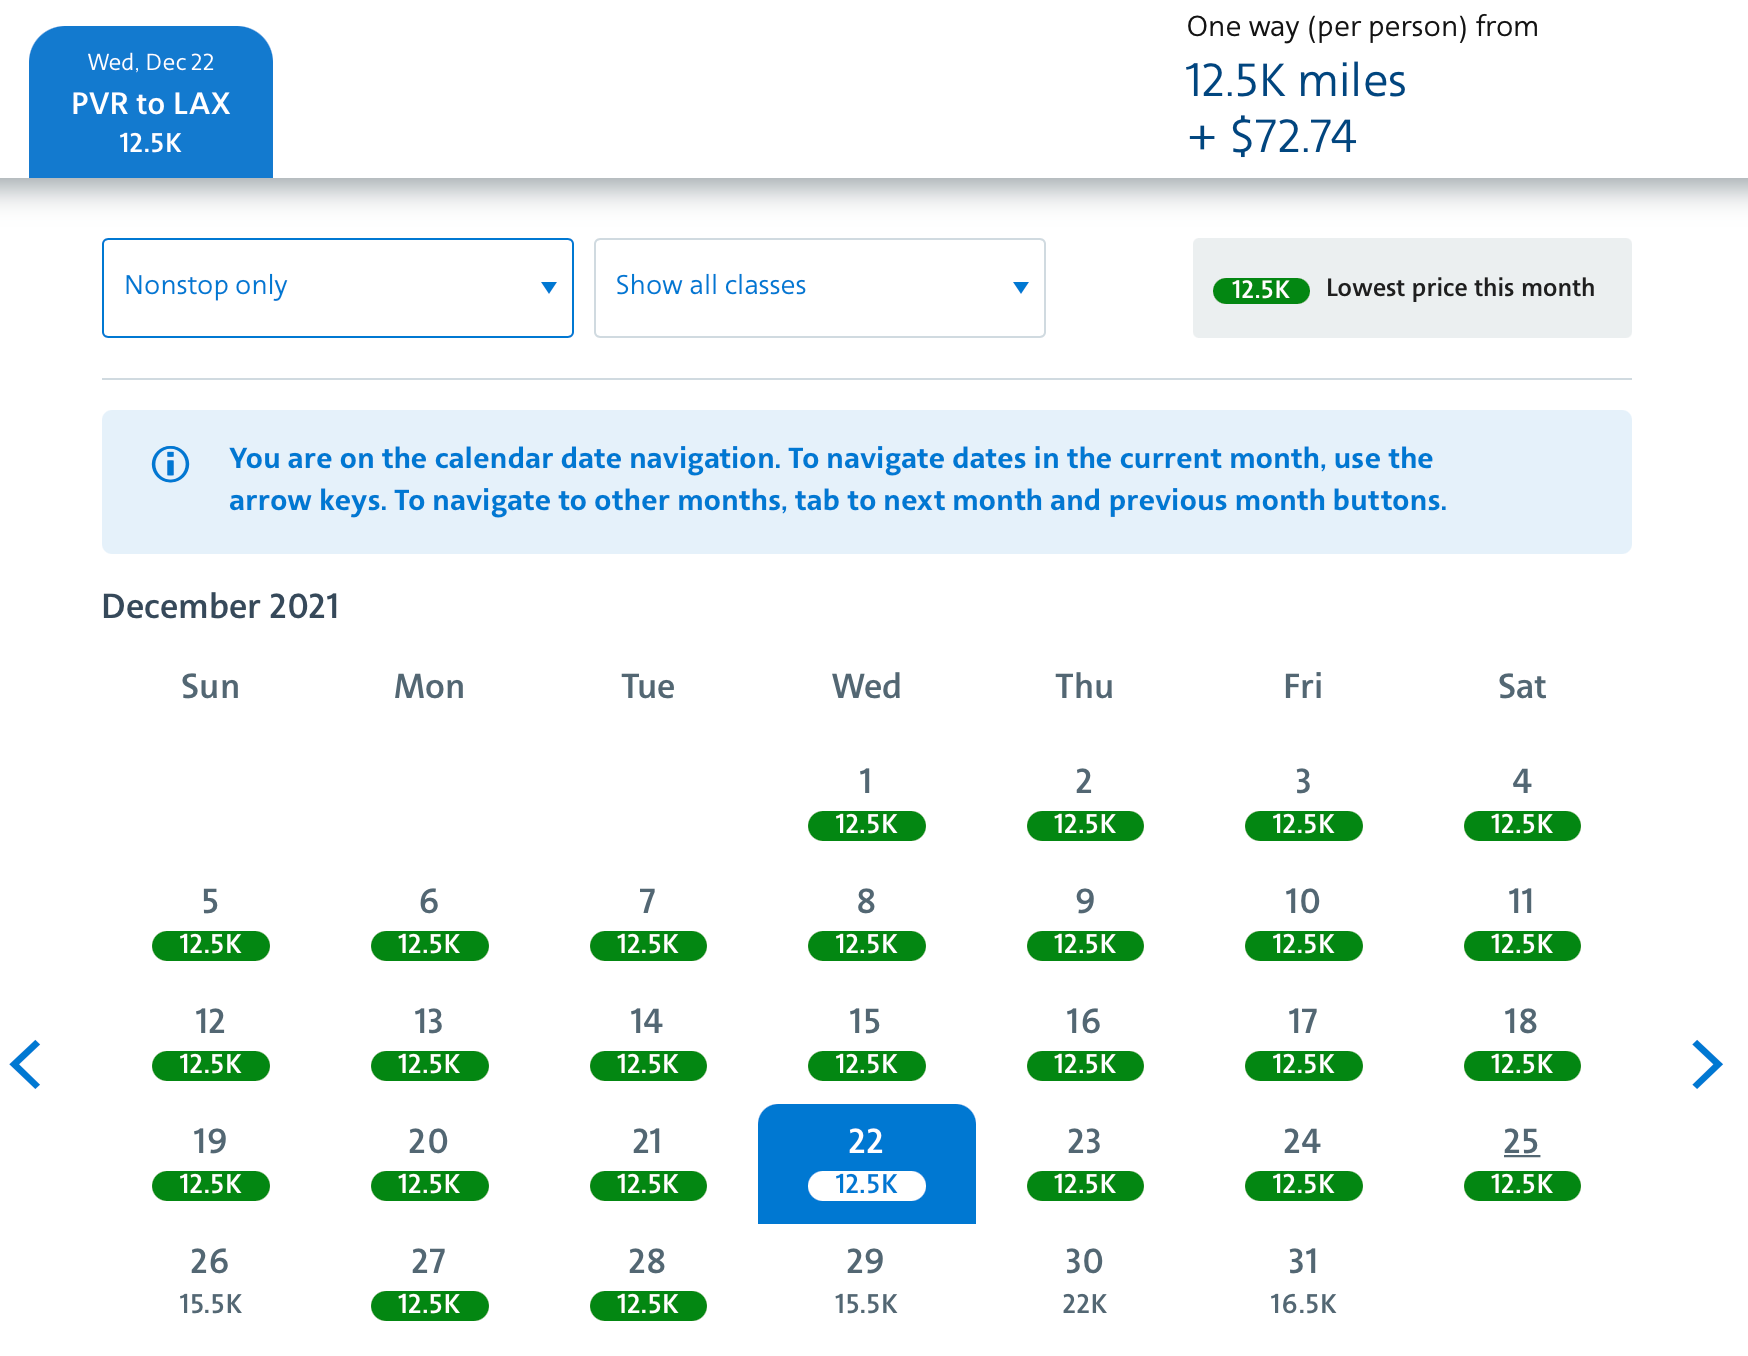Pick December 5 on the calendar
The height and width of the screenshot is (1356, 1748).
(210, 922)
